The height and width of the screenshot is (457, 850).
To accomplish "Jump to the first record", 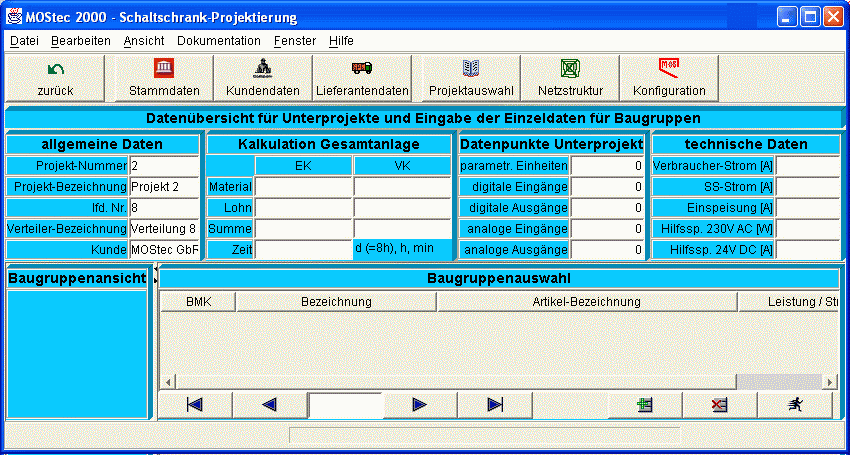I will coord(194,404).
